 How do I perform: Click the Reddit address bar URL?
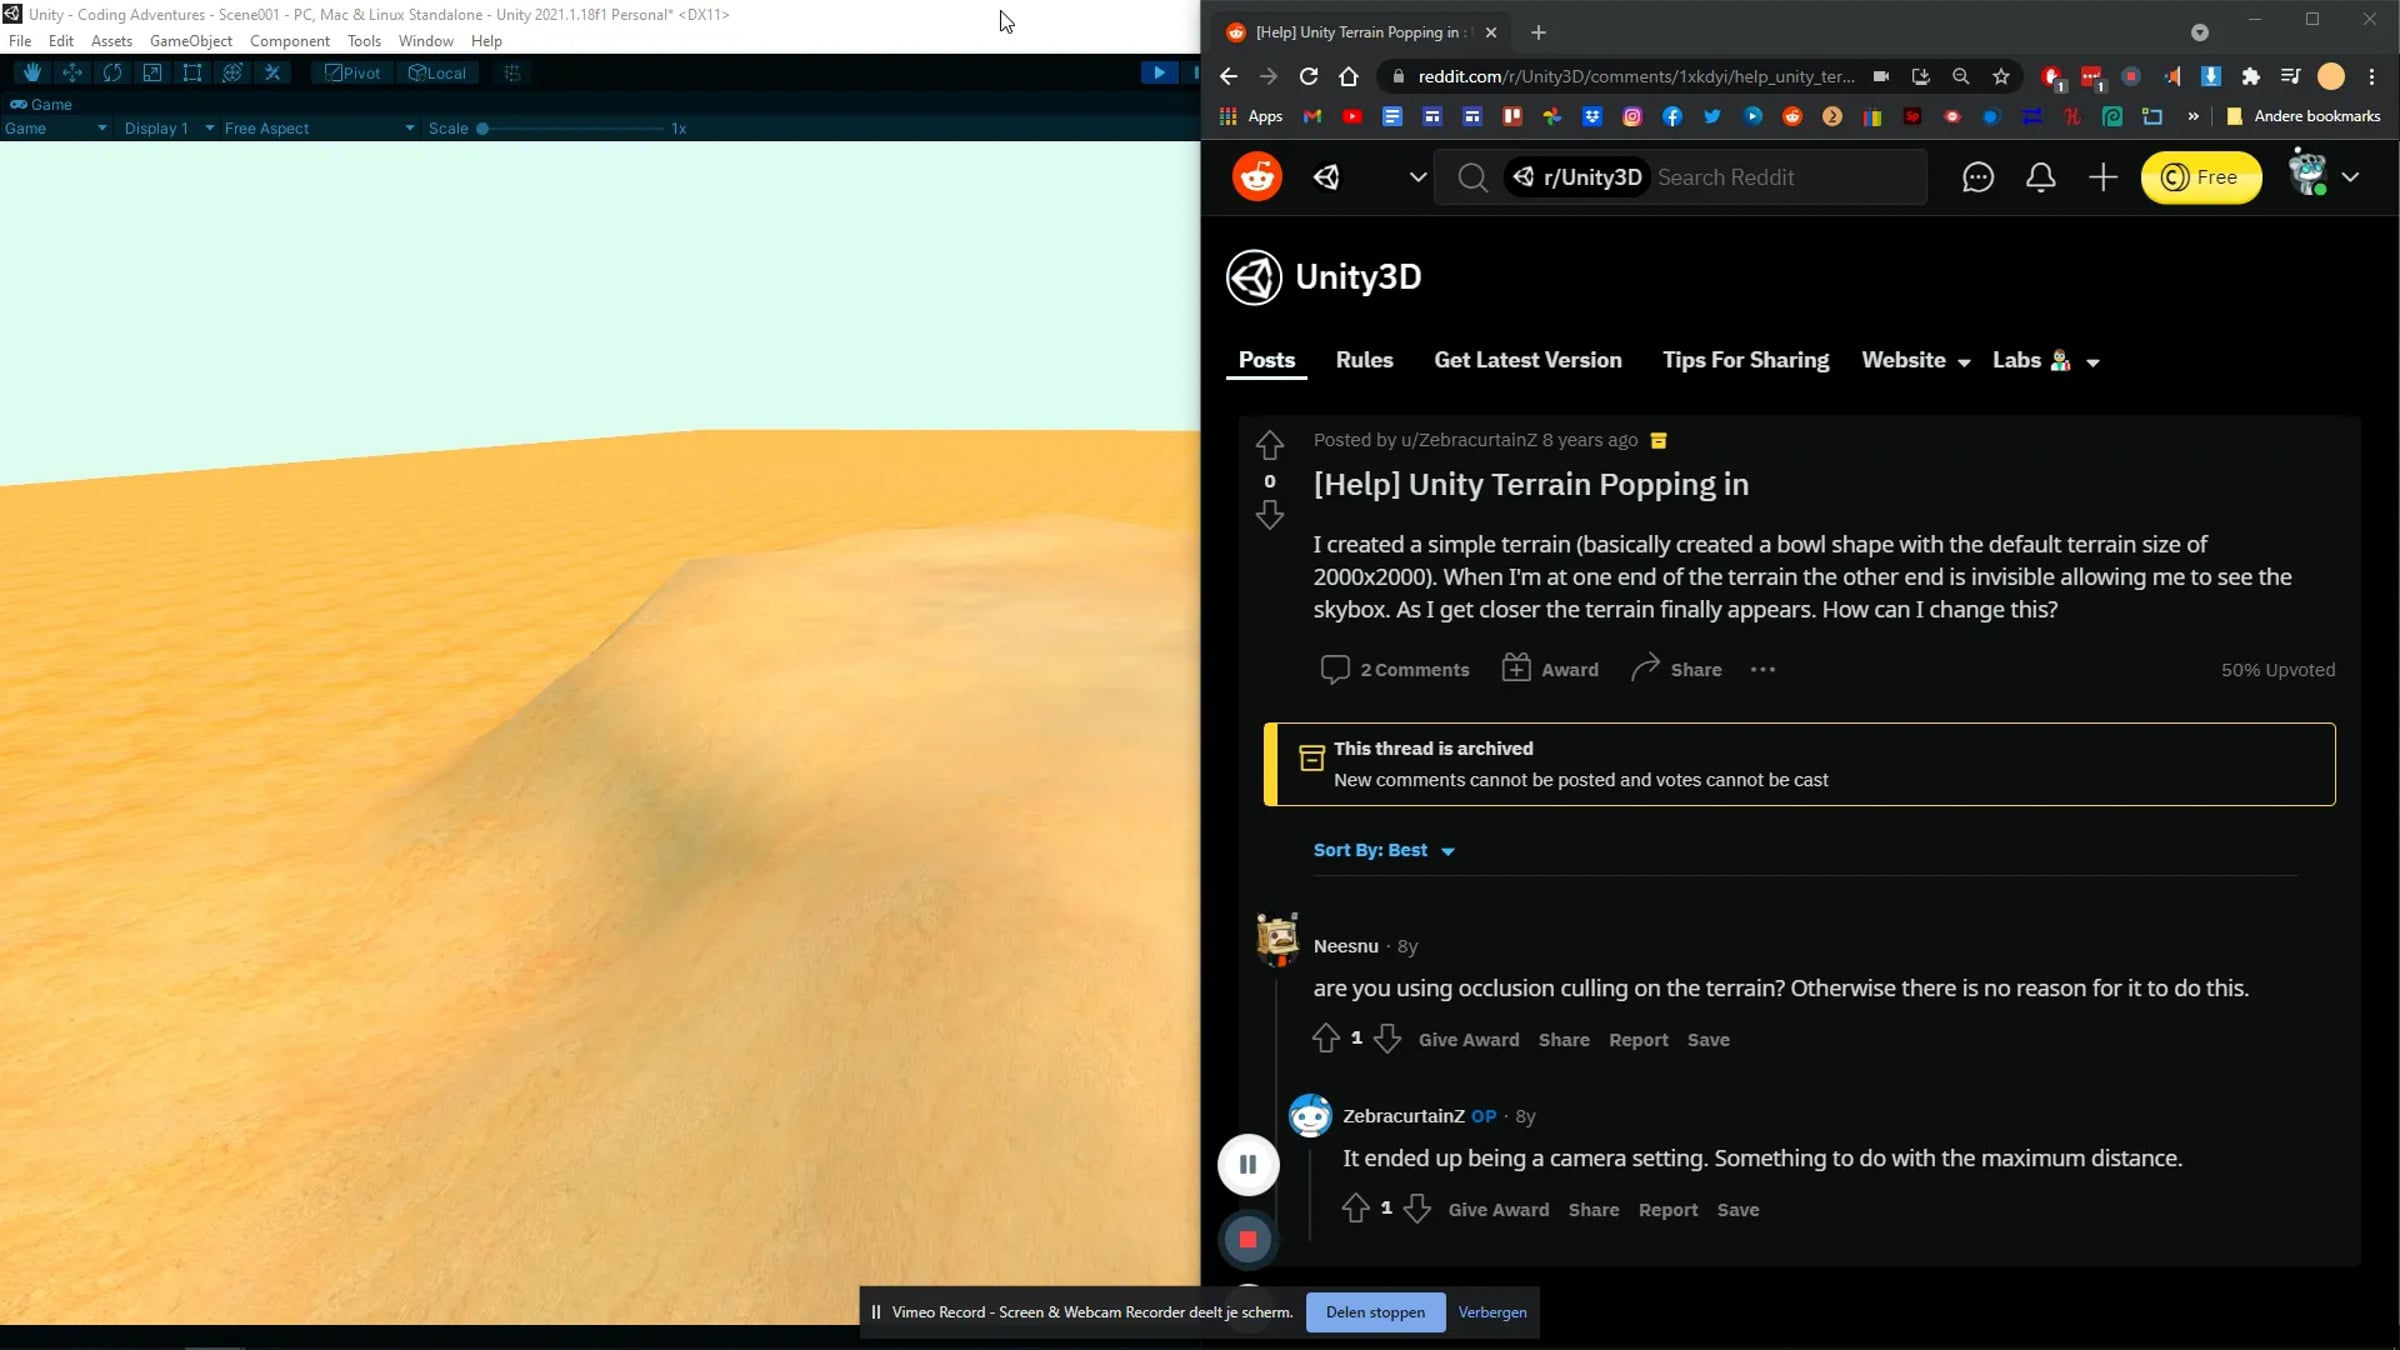(x=1636, y=77)
